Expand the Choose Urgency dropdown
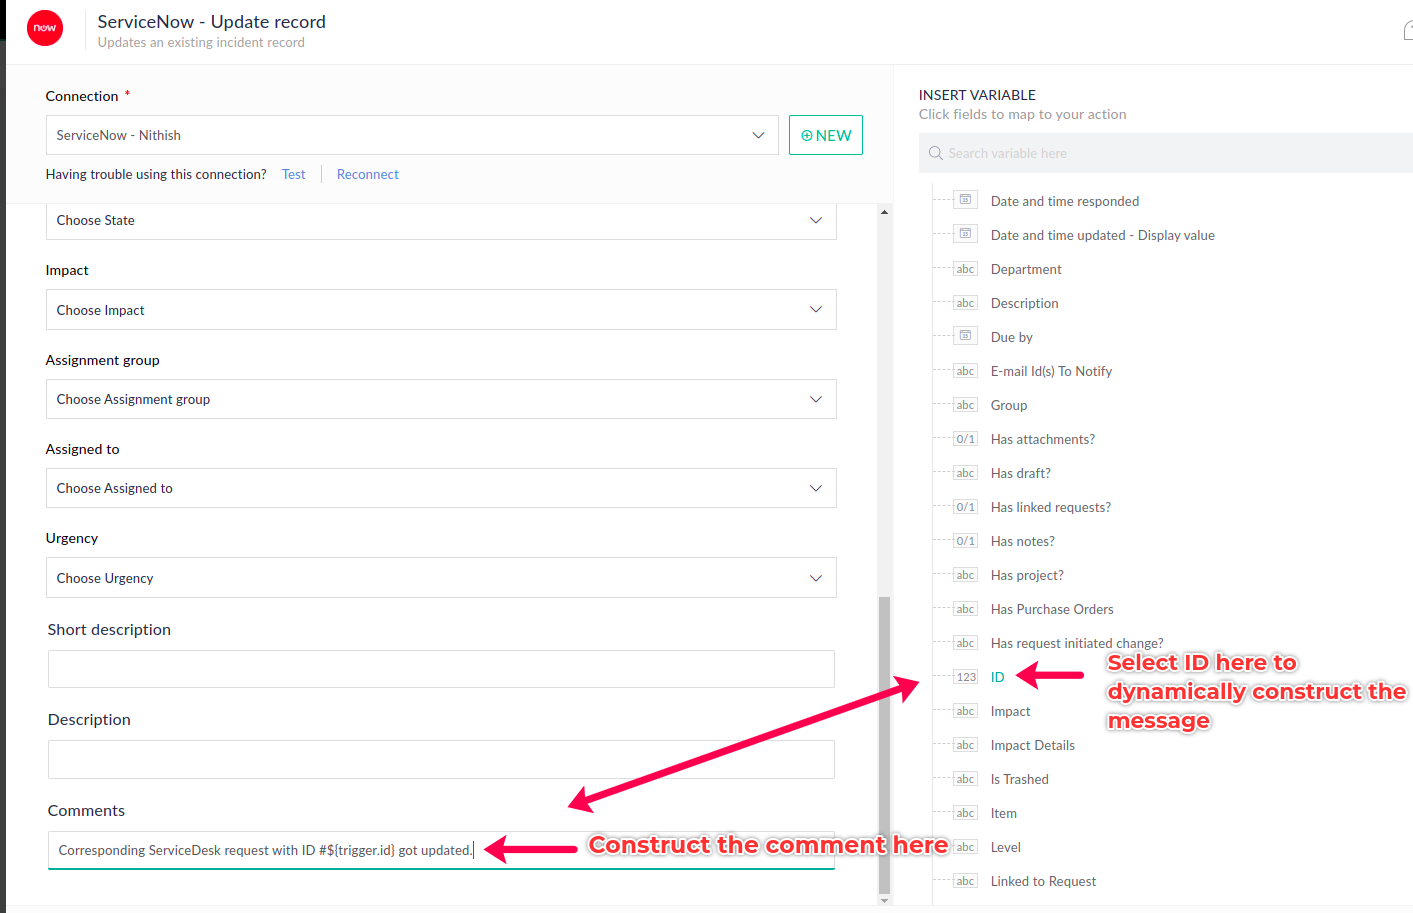Viewport: 1413px width, 913px height. pyautogui.click(x=441, y=578)
